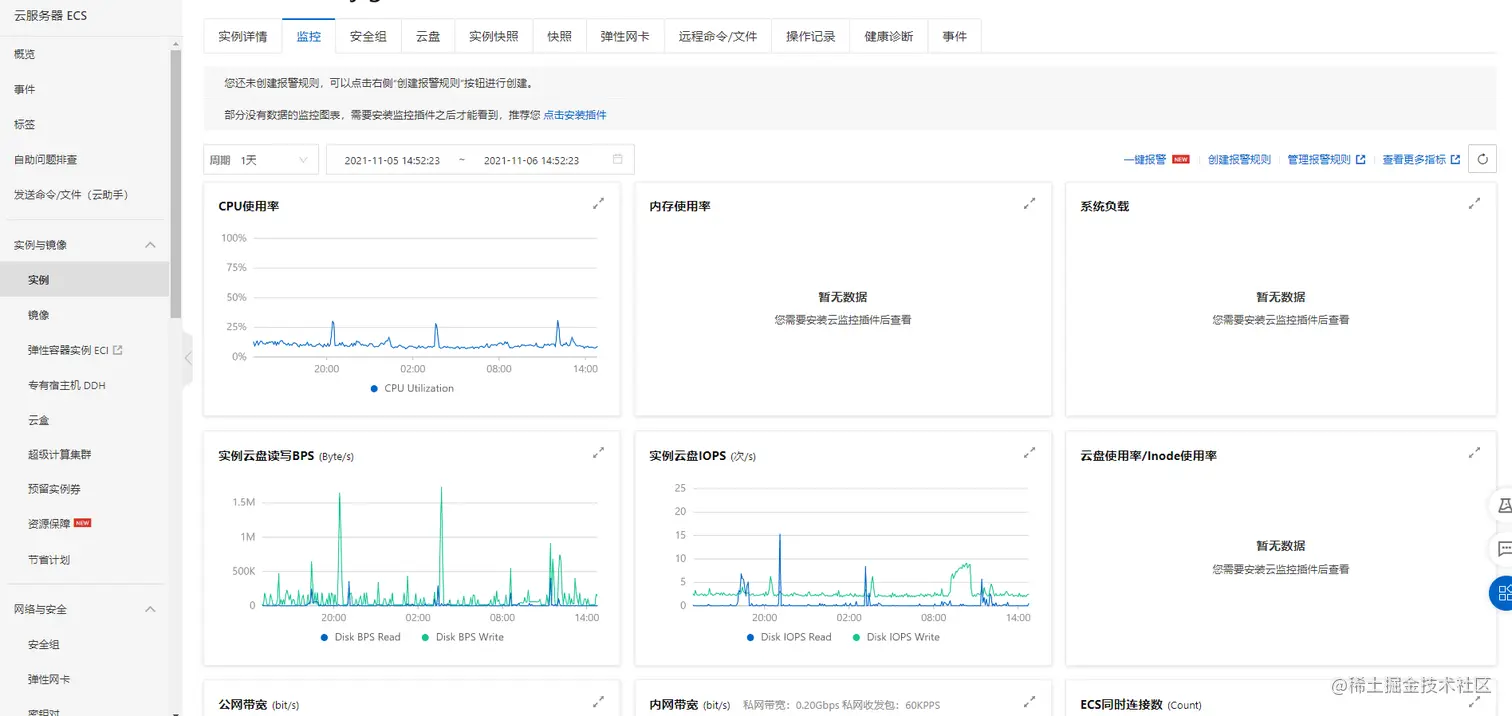Viewport: 1512px width, 716px height.
Task: Switch to the 远程命令/文件 tab
Action: tap(718, 36)
